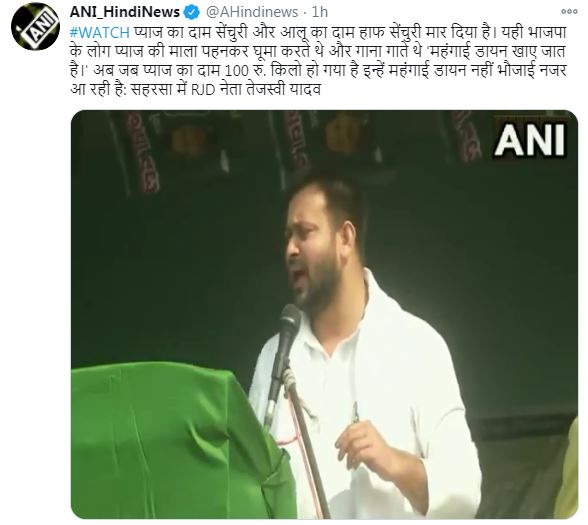This screenshot has height=525, width=588.
Task: Click the speaker in the white shirt
Action: [x=360, y=349]
